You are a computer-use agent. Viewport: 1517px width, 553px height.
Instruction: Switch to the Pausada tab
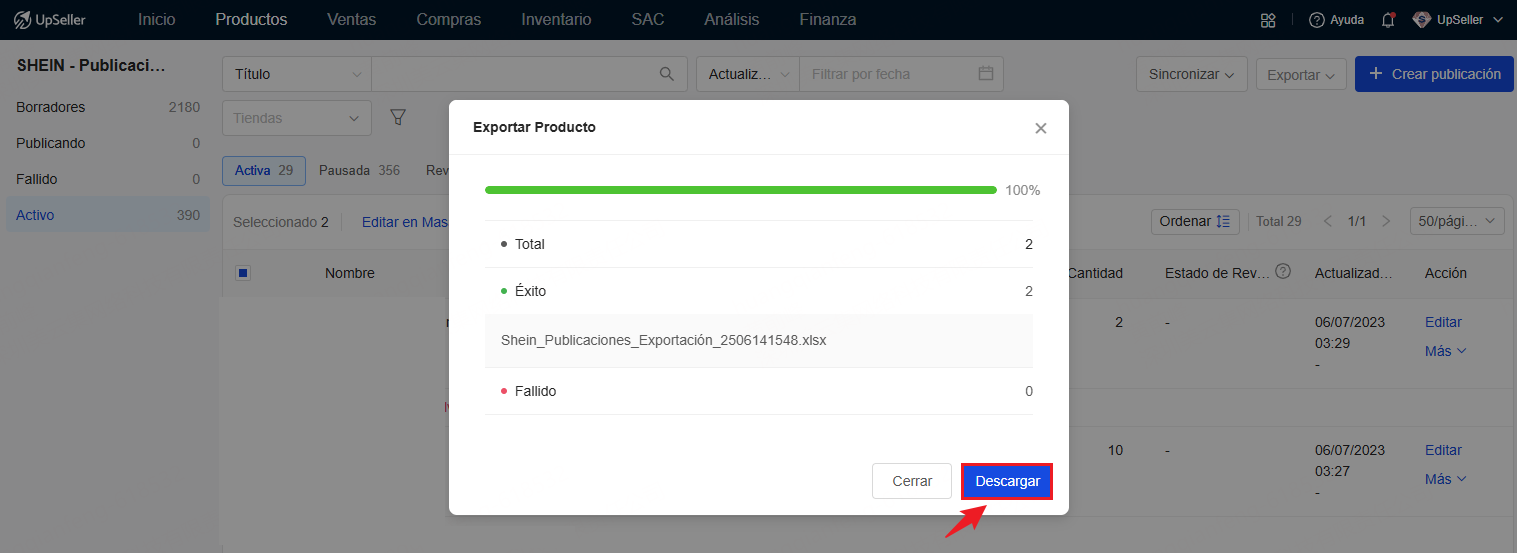[x=359, y=171]
